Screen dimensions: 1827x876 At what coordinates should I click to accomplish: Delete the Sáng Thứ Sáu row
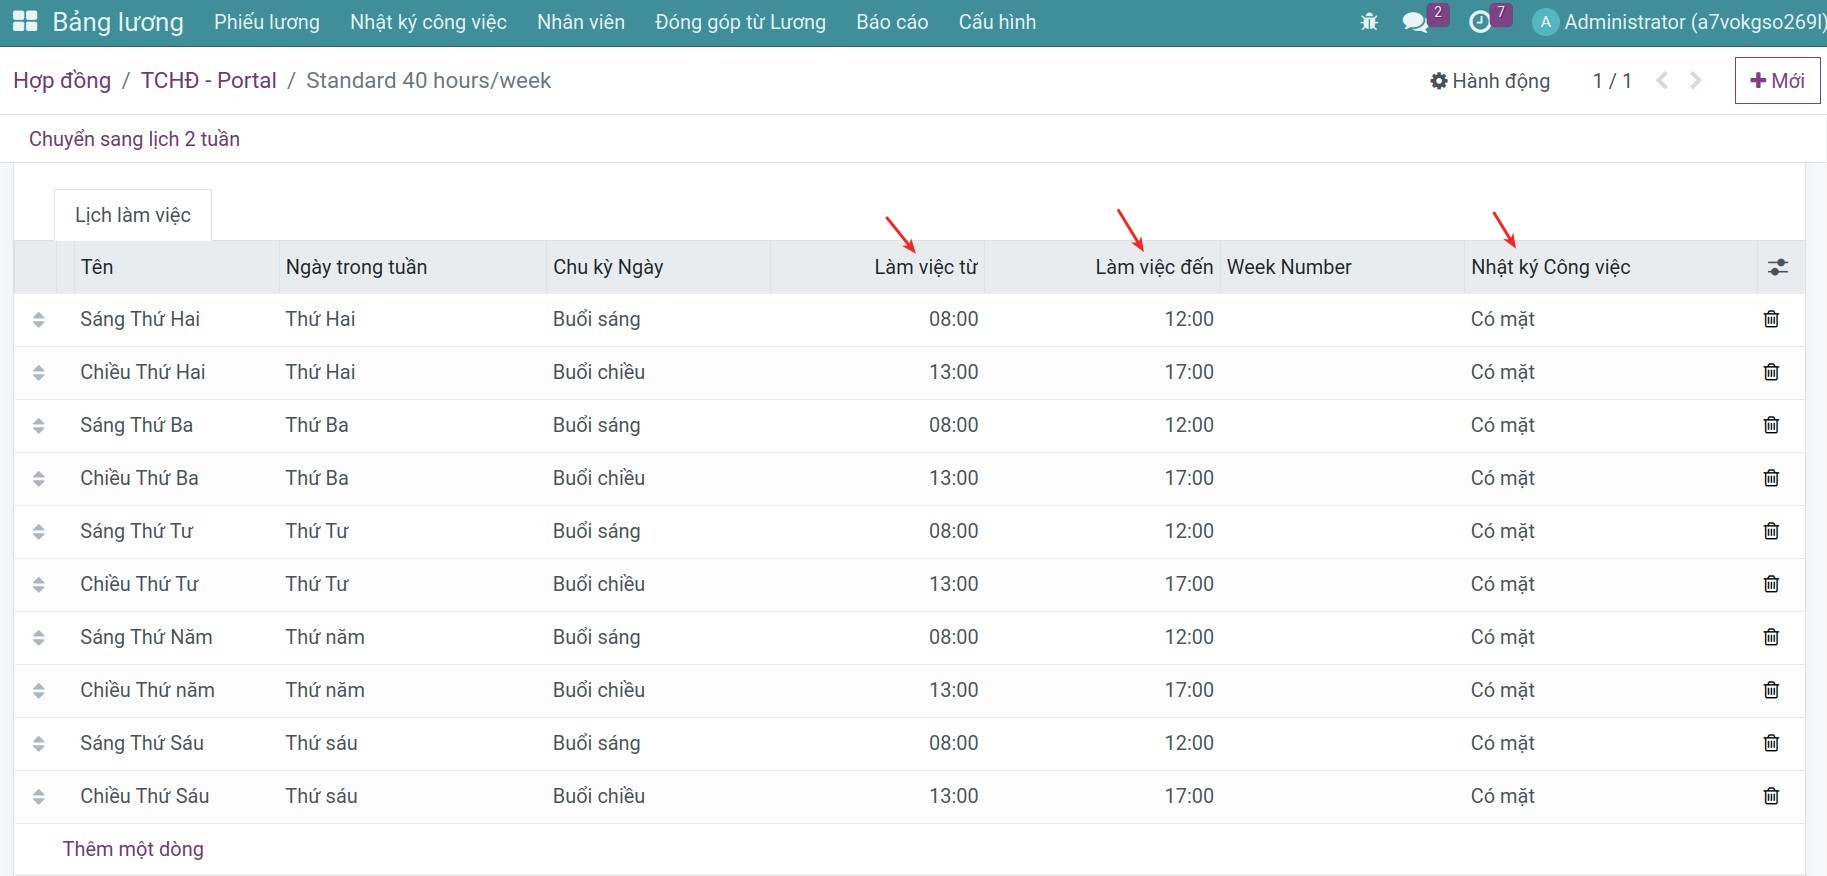click(x=1771, y=743)
